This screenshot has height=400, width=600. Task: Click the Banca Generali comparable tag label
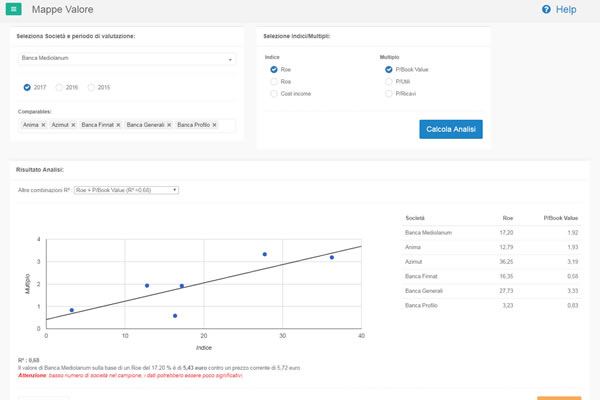click(x=145, y=125)
